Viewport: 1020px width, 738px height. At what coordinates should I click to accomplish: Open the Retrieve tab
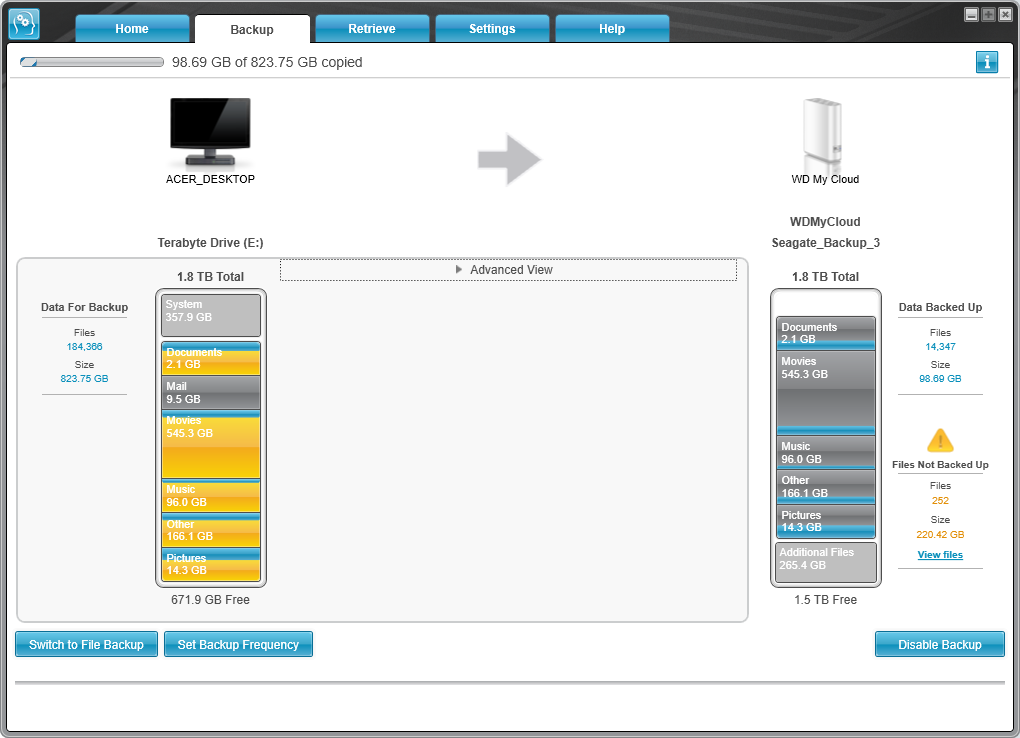click(x=371, y=29)
